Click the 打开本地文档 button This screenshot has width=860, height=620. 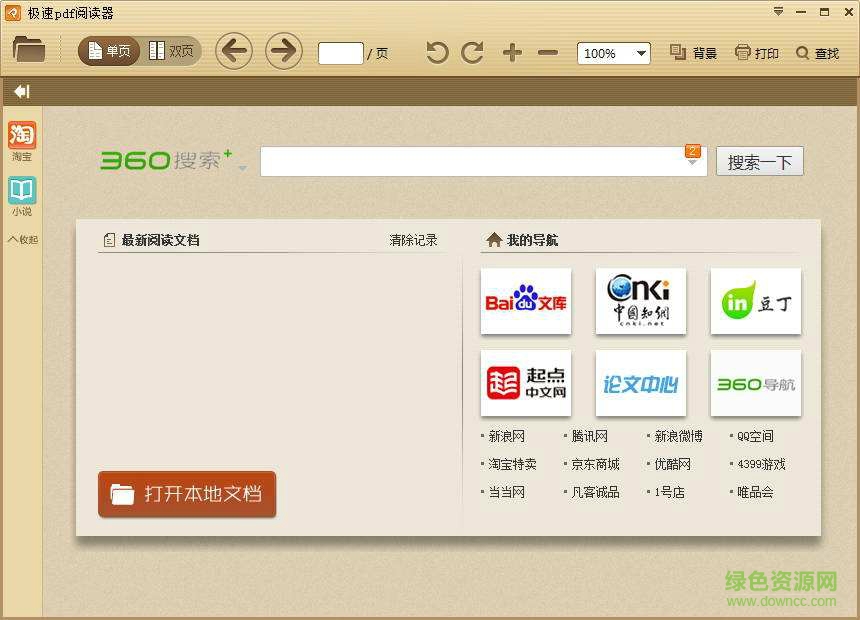[186, 494]
